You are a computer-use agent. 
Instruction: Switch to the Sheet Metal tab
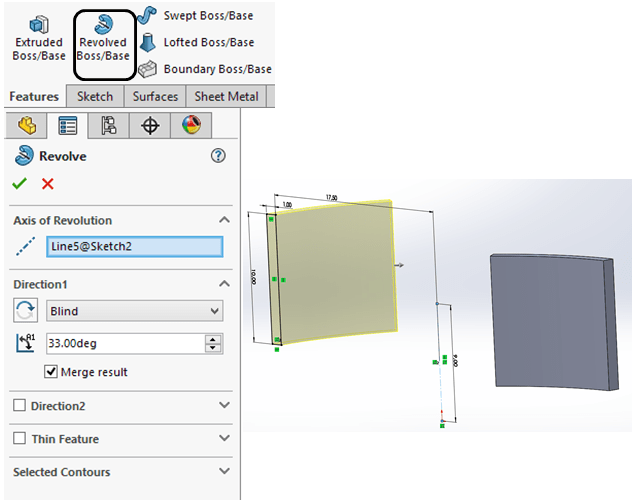click(x=225, y=97)
